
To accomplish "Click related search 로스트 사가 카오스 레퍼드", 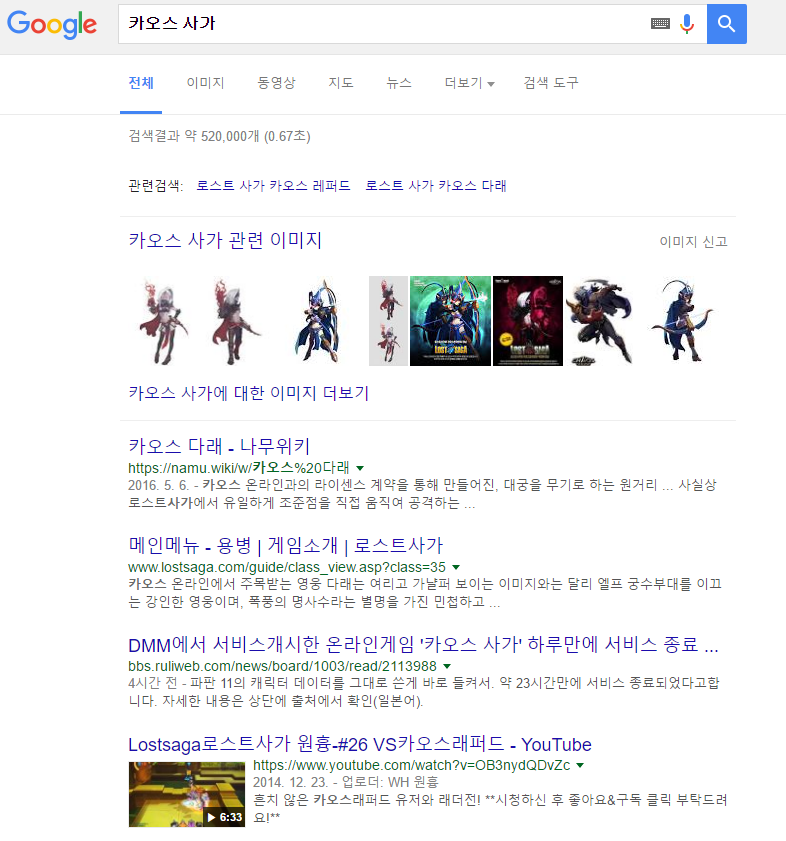I will pyautogui.click(x=273, y=186).
